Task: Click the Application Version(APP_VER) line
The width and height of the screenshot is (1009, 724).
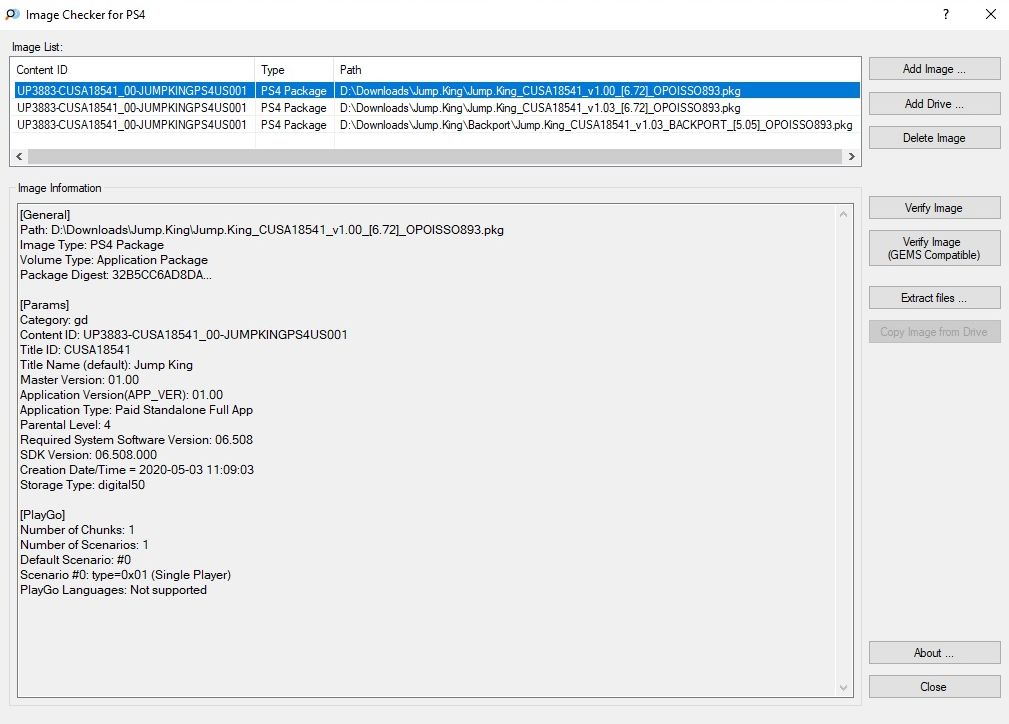Action: coord(122,395)
